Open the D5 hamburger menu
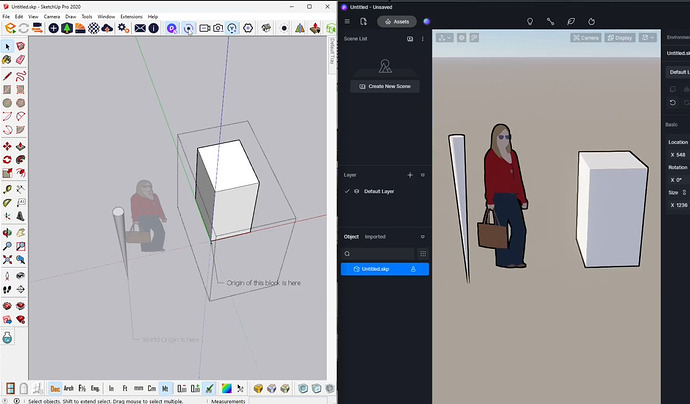Image resolution: width=690 pixels, height=404 pixels. point(347,21)
